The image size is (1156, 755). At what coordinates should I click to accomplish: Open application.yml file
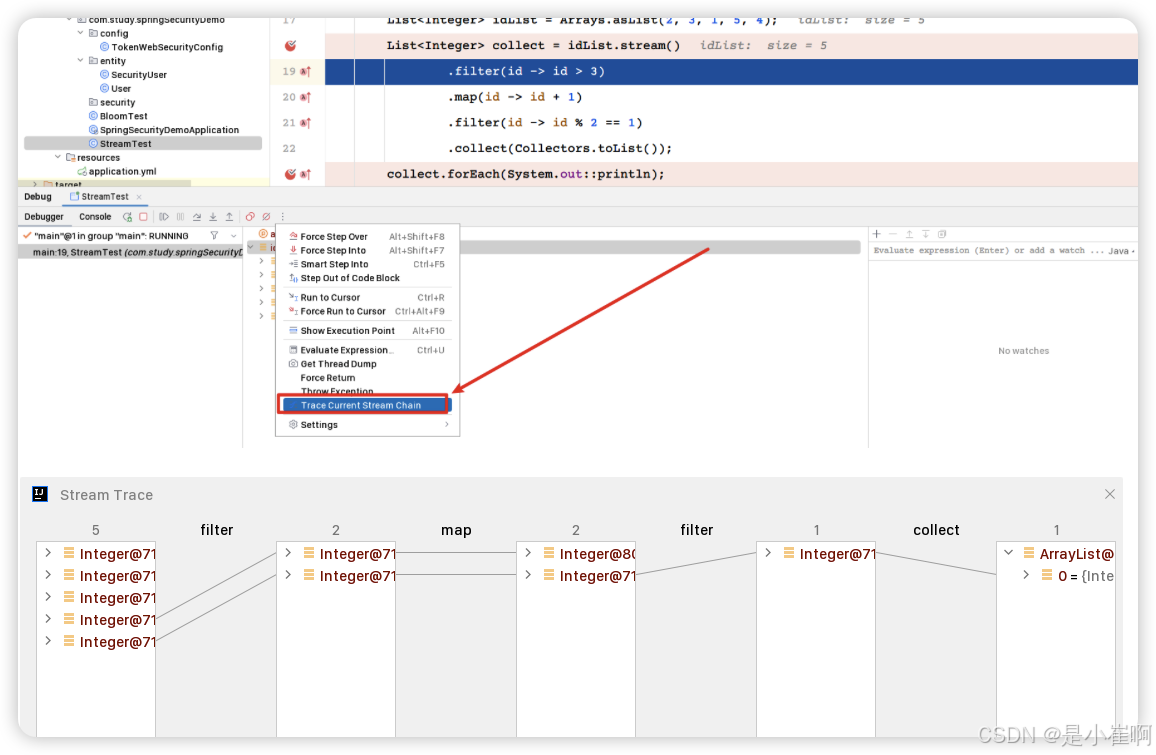pos(116,171)
